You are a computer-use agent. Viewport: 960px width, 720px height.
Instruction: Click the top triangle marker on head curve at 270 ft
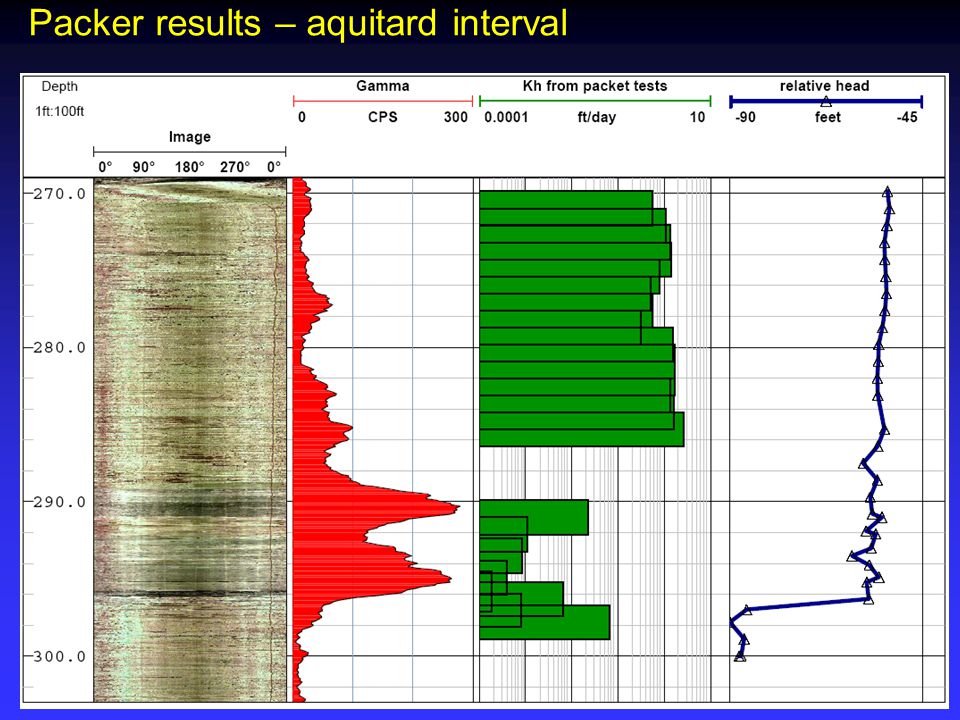pos(887,192)
